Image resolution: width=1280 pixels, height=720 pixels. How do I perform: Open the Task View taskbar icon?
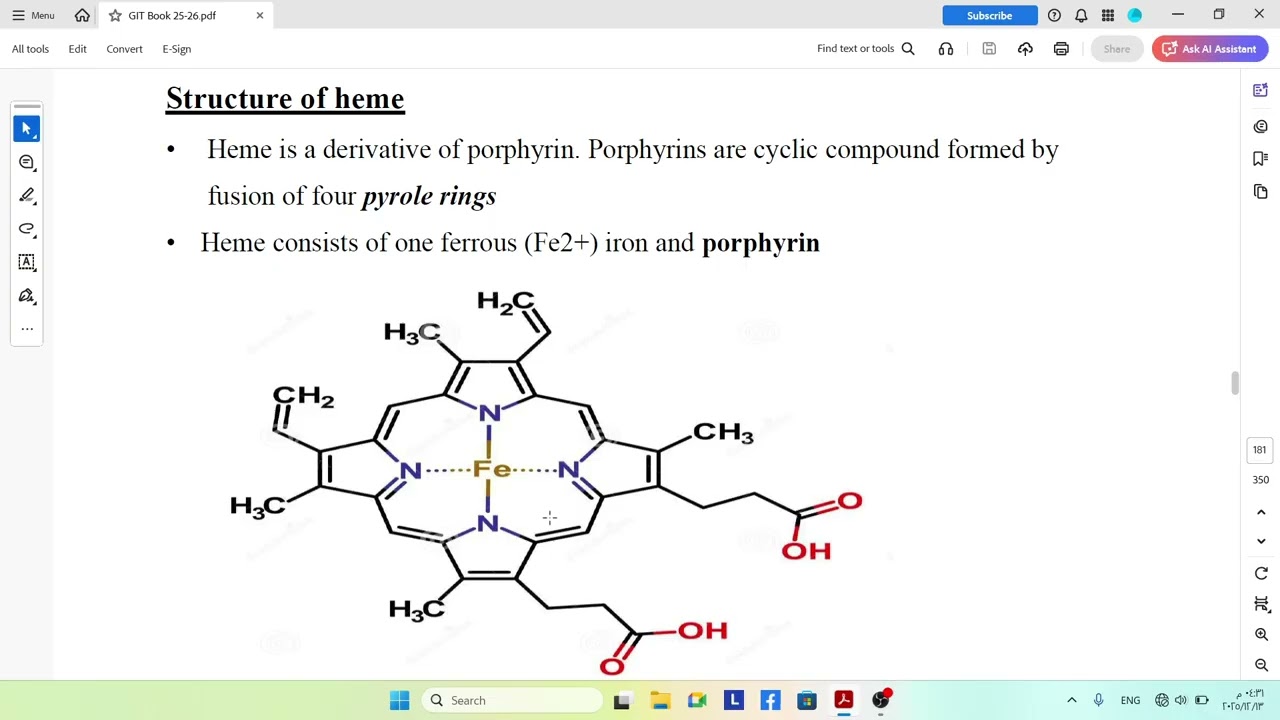tap(622, 701)
